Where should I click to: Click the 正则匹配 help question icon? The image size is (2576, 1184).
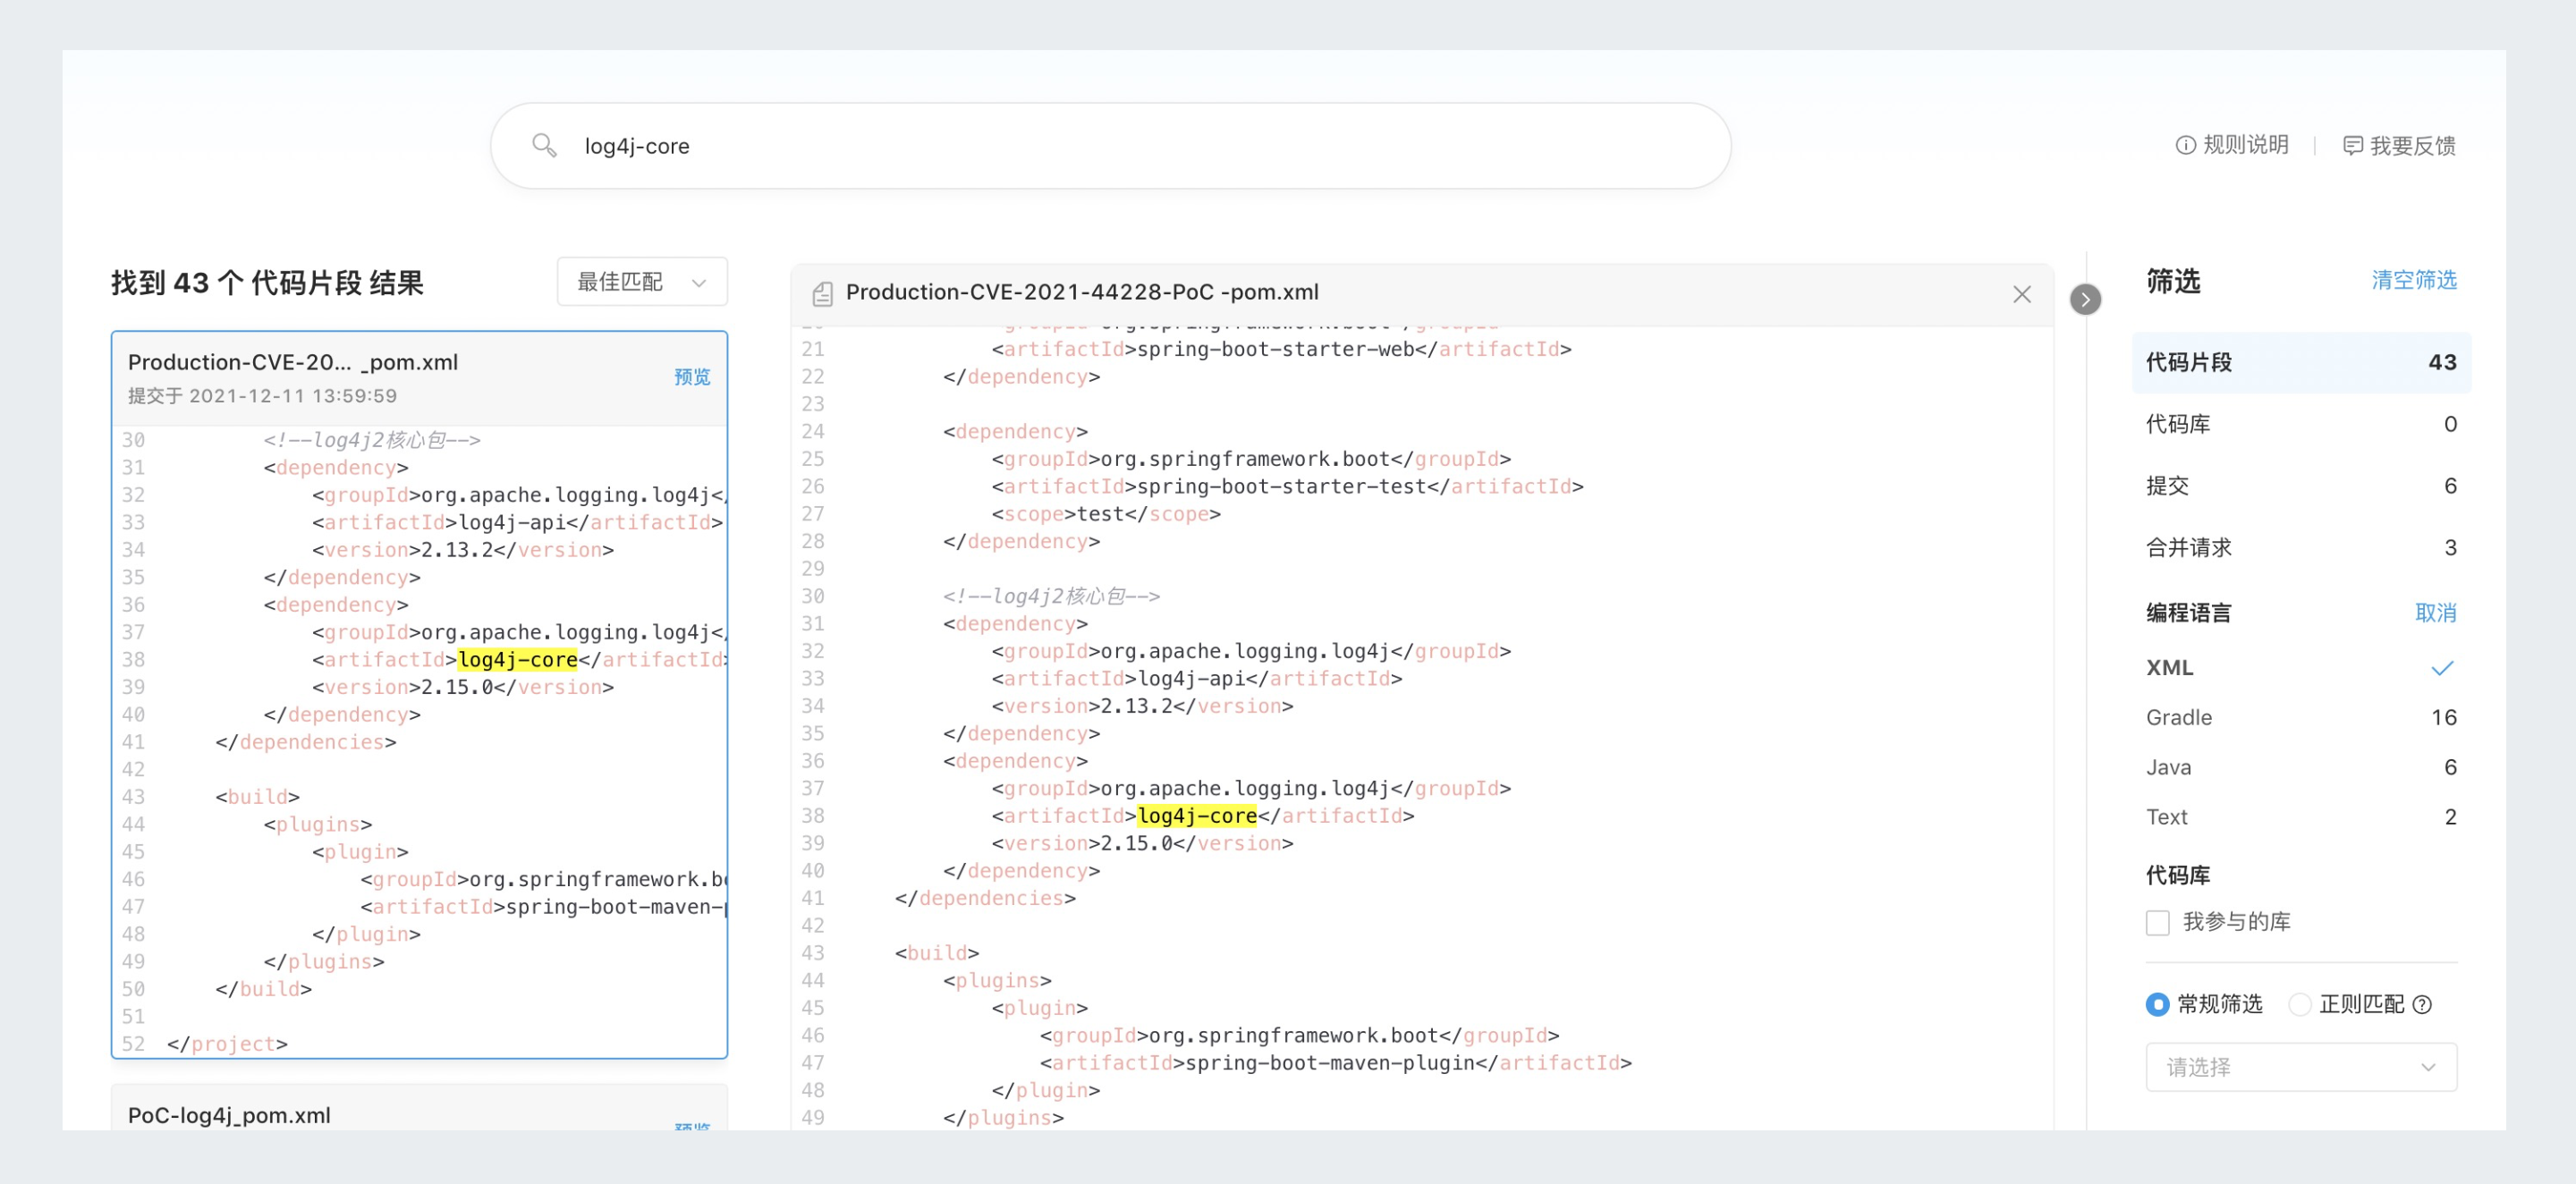(2422, 1005)
